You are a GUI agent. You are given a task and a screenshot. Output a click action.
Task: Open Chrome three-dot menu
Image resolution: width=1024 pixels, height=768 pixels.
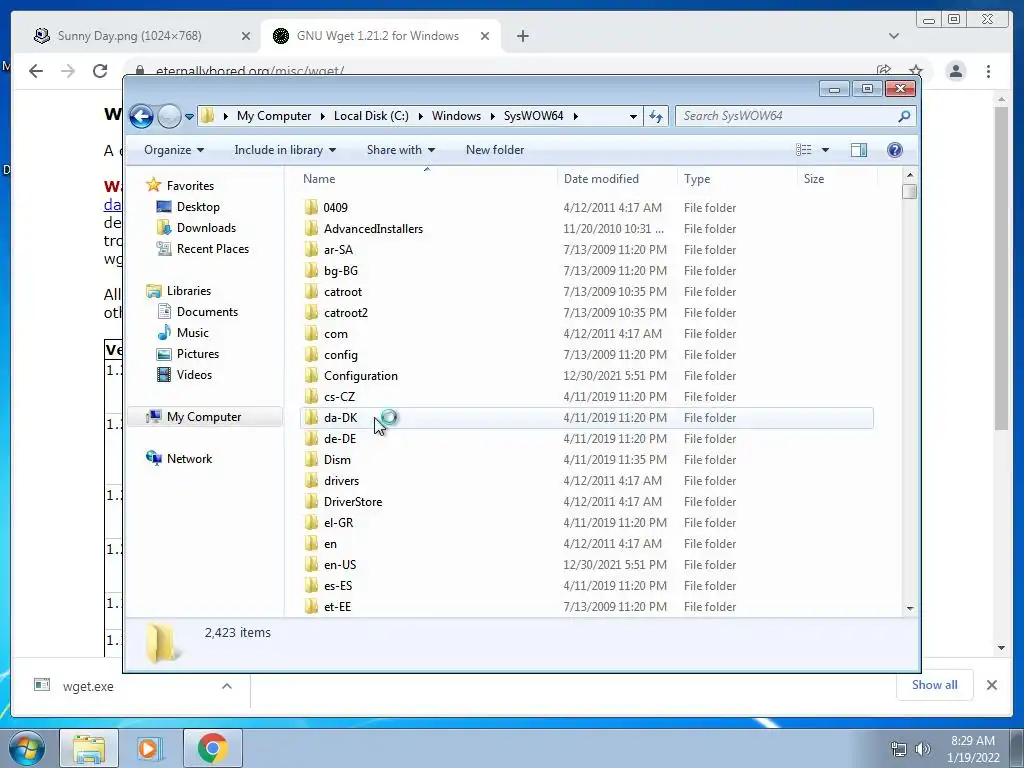pyautogui.click(x=988, y=71)
